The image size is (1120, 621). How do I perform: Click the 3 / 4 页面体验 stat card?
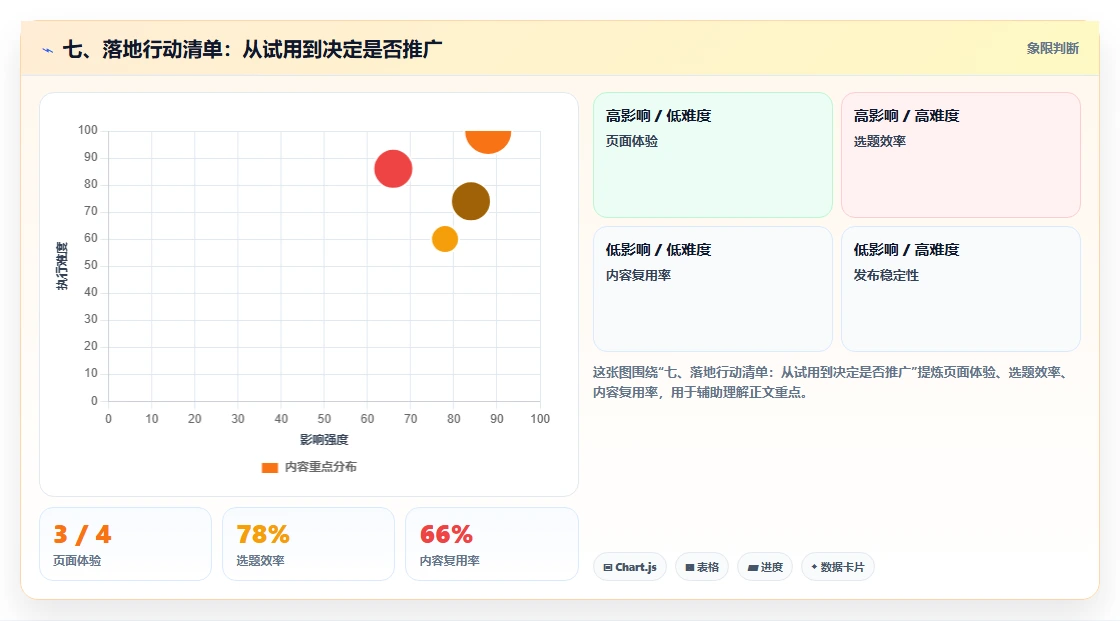pos(126,544)
